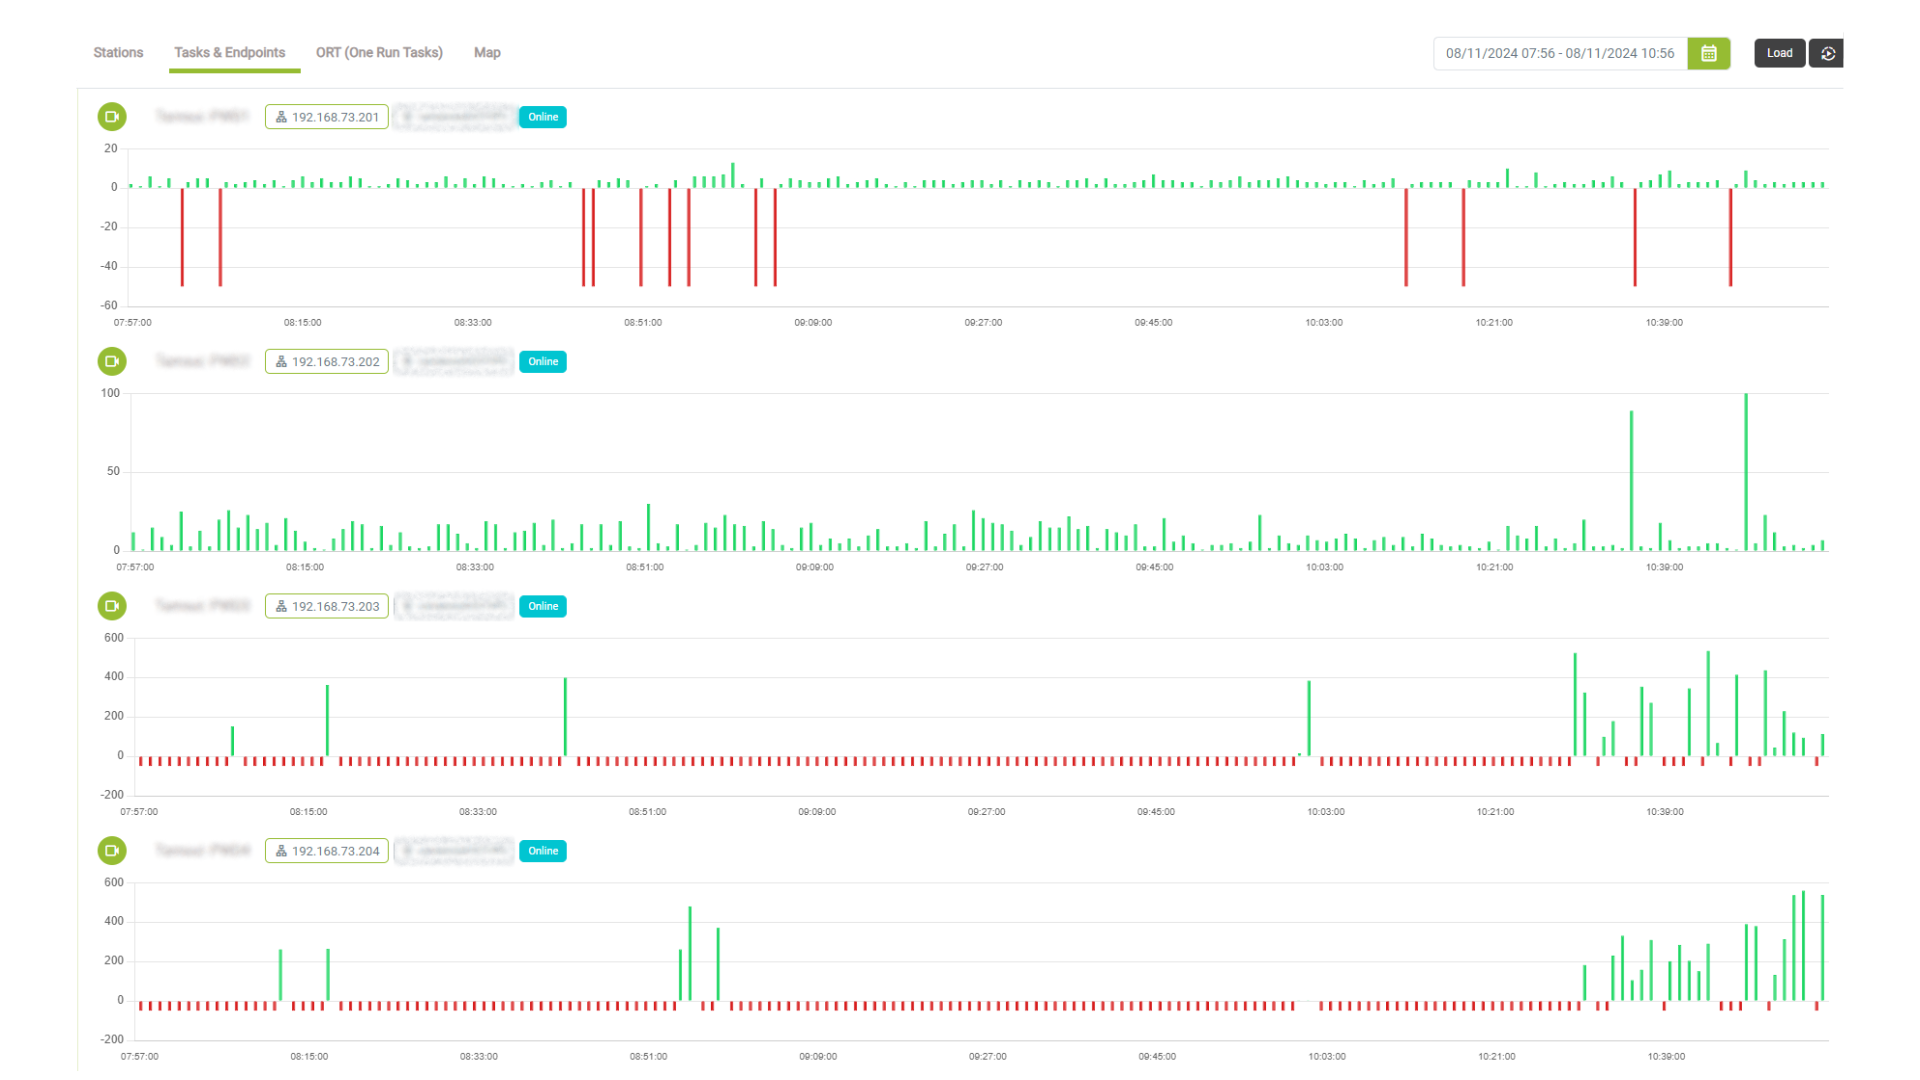The height and width of the screenshot is (1080, 1920).
Task: Open video feed icon for 192.168.73.203
Action: tap(111, 606)
